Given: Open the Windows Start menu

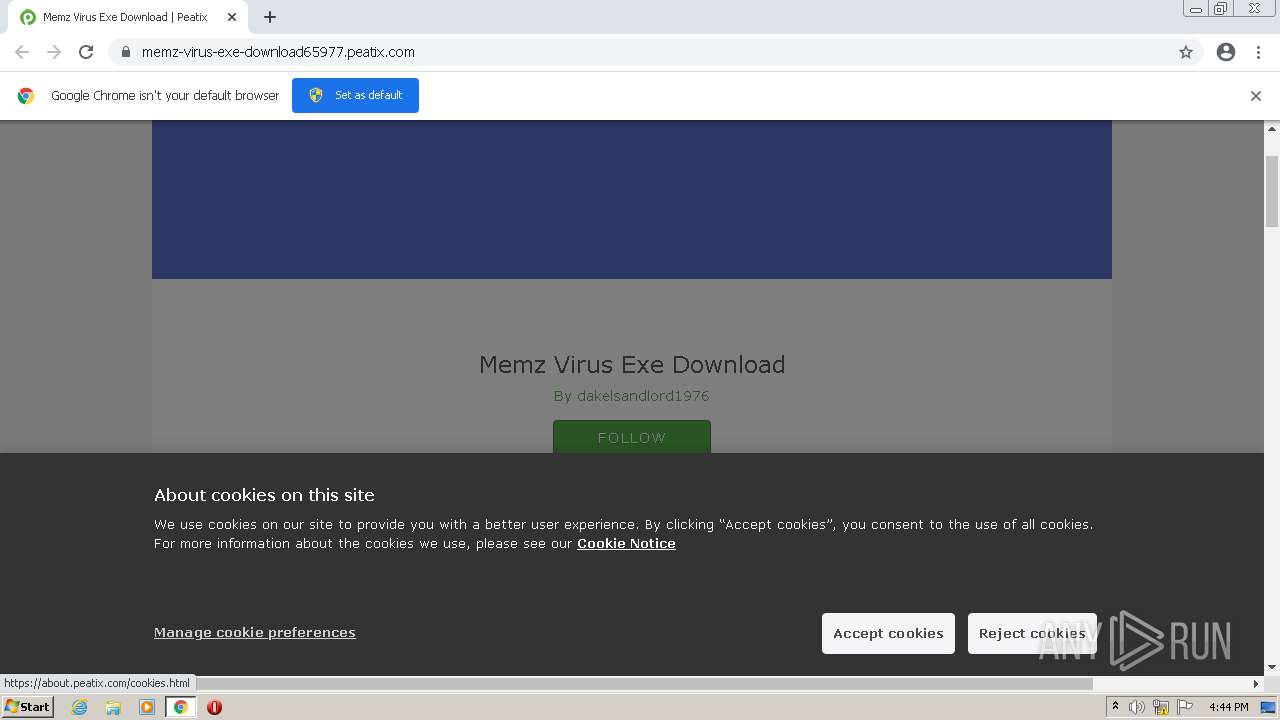Looking at the screenshot, I should pos(28,707).
